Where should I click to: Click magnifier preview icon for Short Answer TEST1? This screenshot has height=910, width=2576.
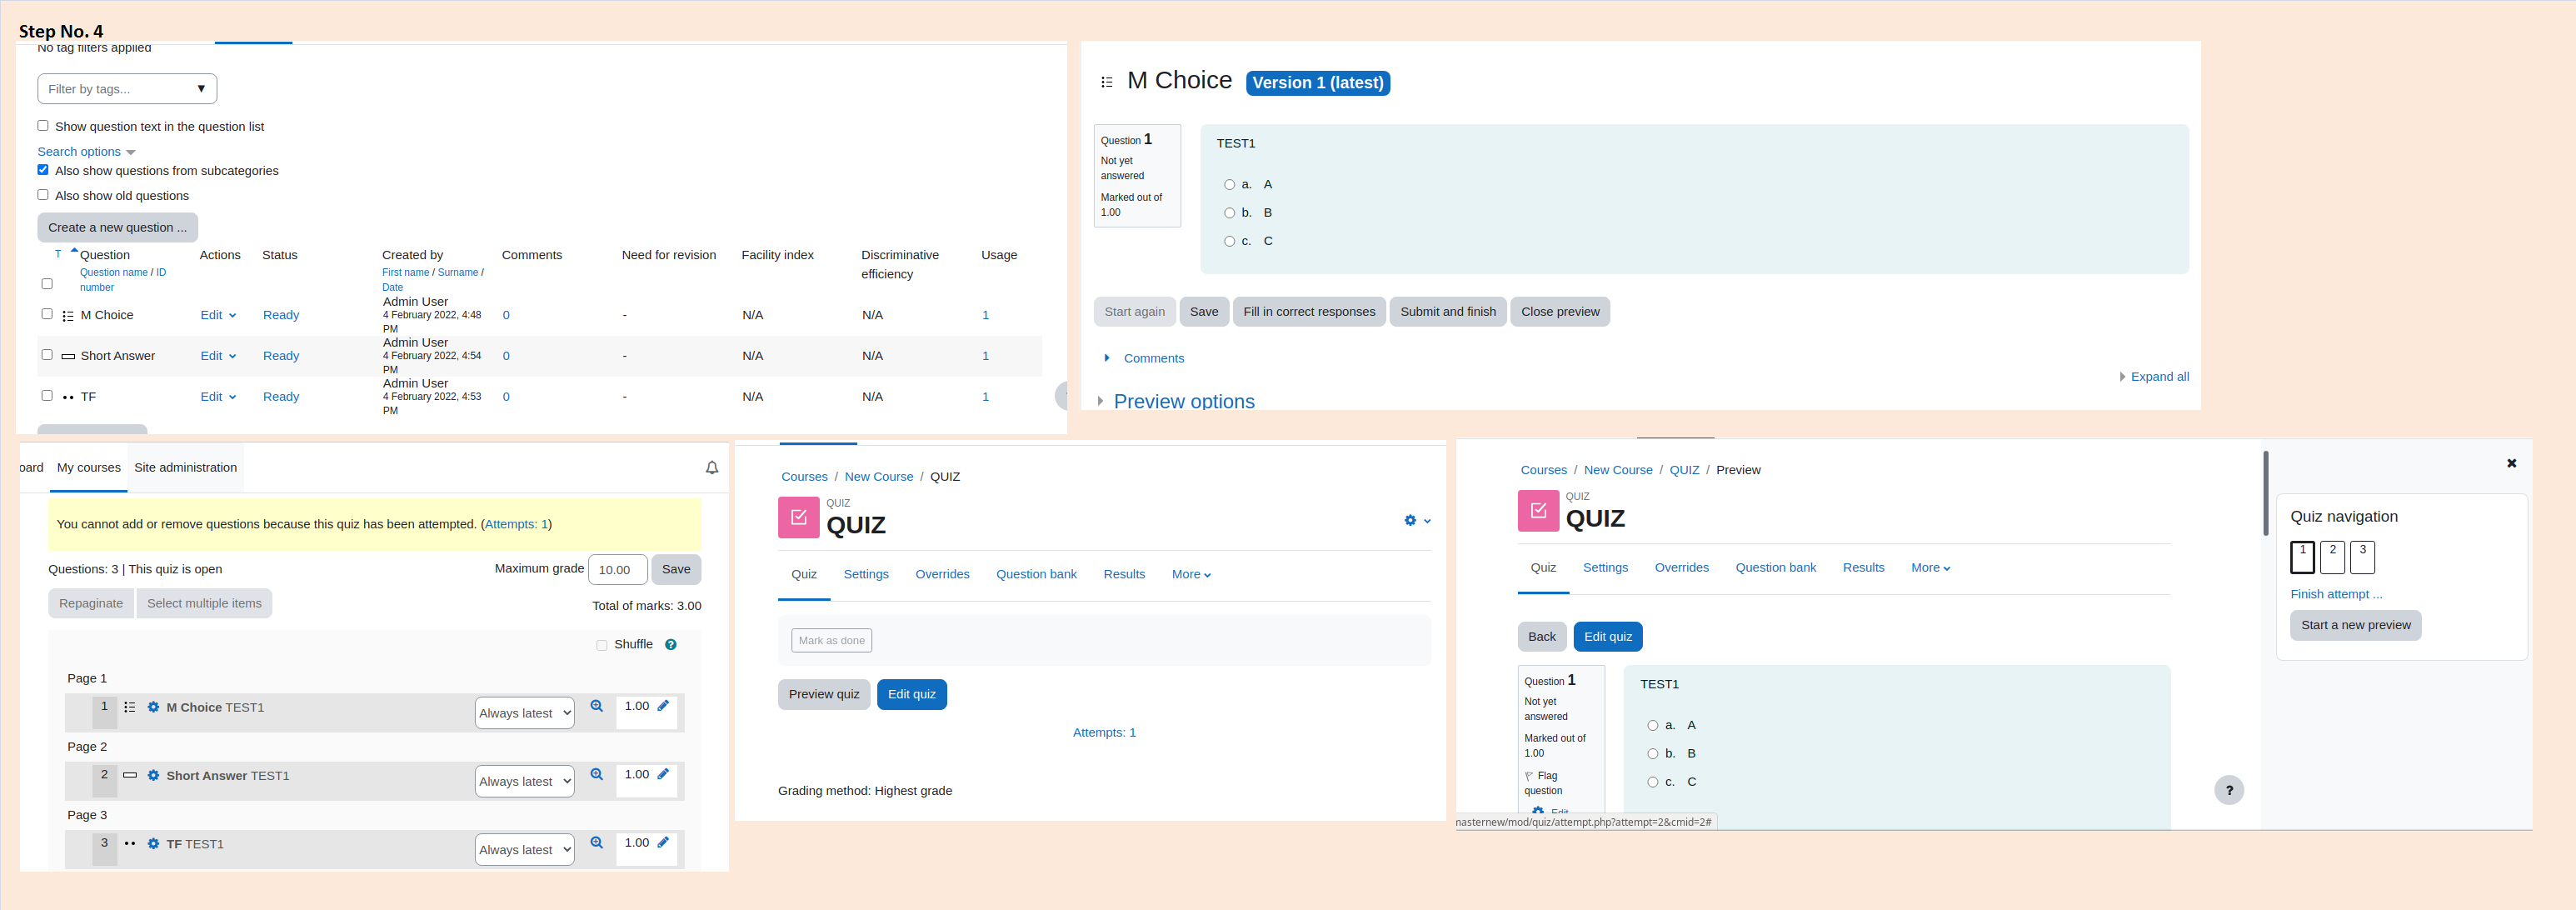pyautogui.click(x=597, y=774)
